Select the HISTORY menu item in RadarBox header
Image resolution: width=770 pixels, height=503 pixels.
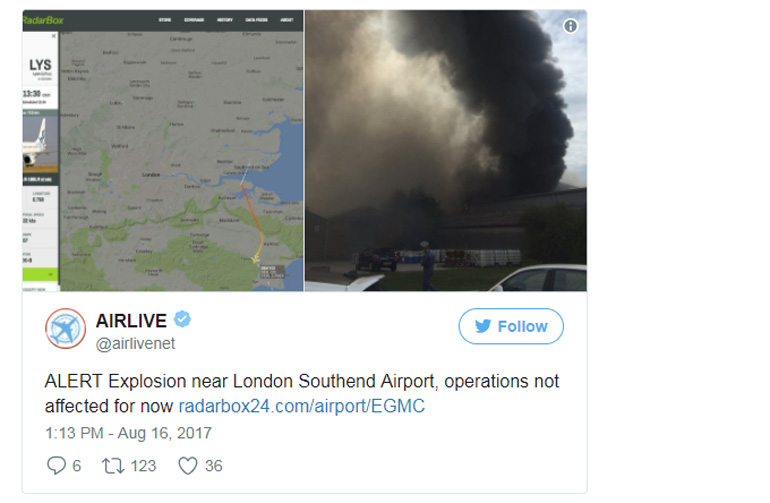click(225, 20)
